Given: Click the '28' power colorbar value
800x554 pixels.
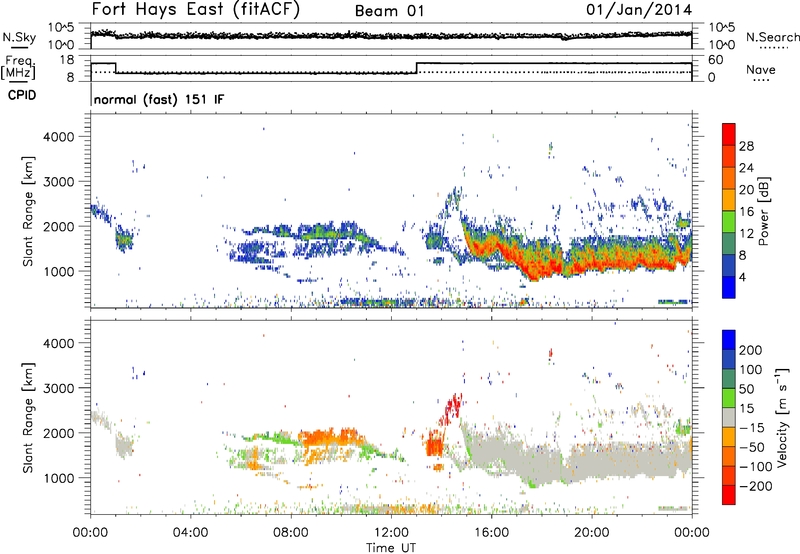Looking at the screenshot, I should point(746,146).
